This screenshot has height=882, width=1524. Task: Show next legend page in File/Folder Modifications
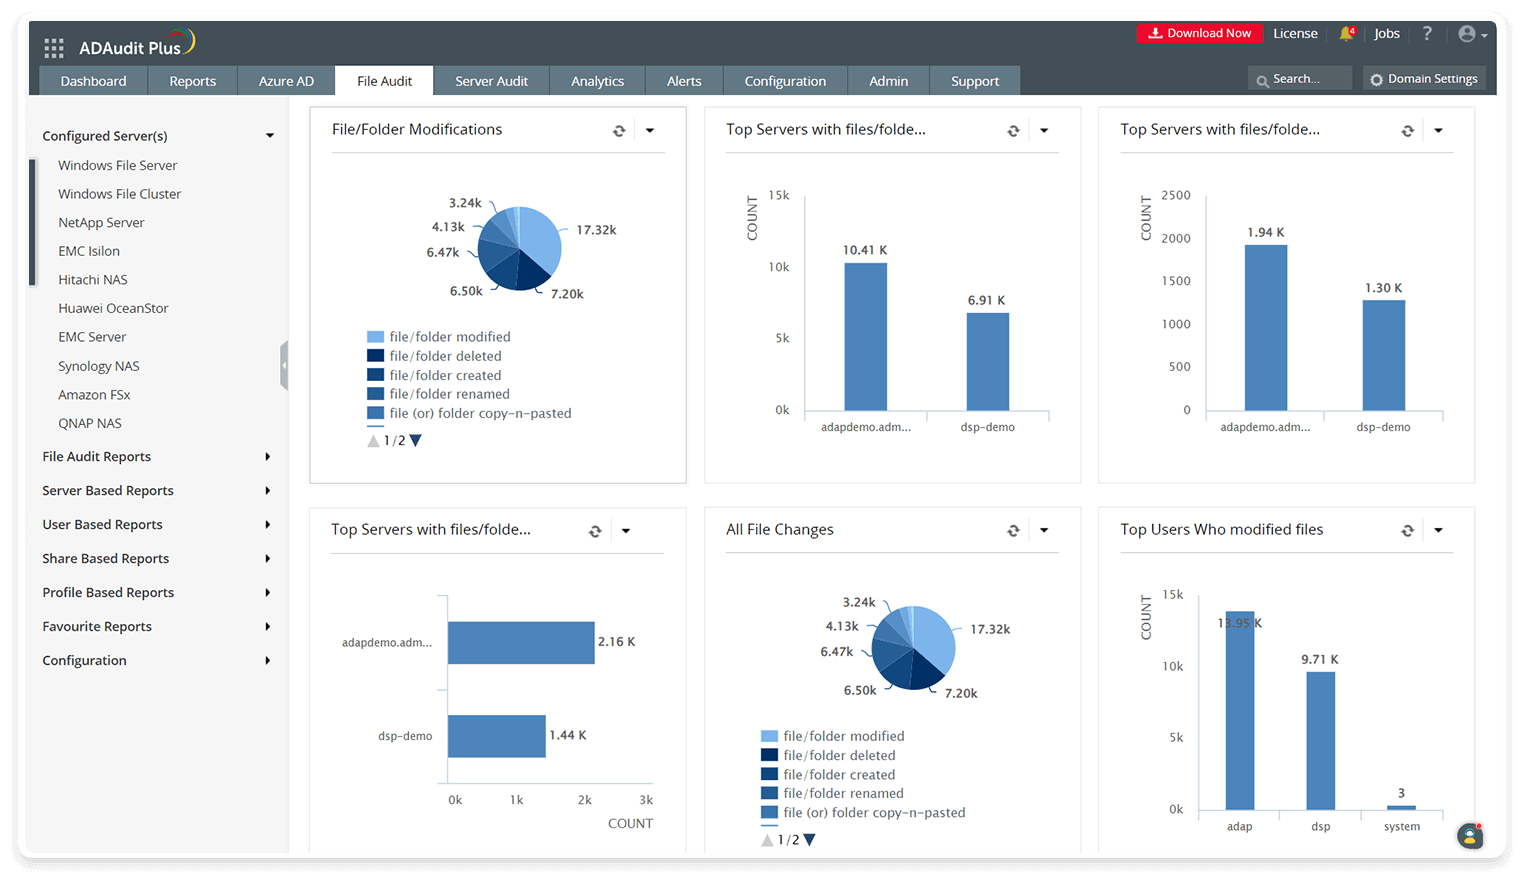pos(416,441)
